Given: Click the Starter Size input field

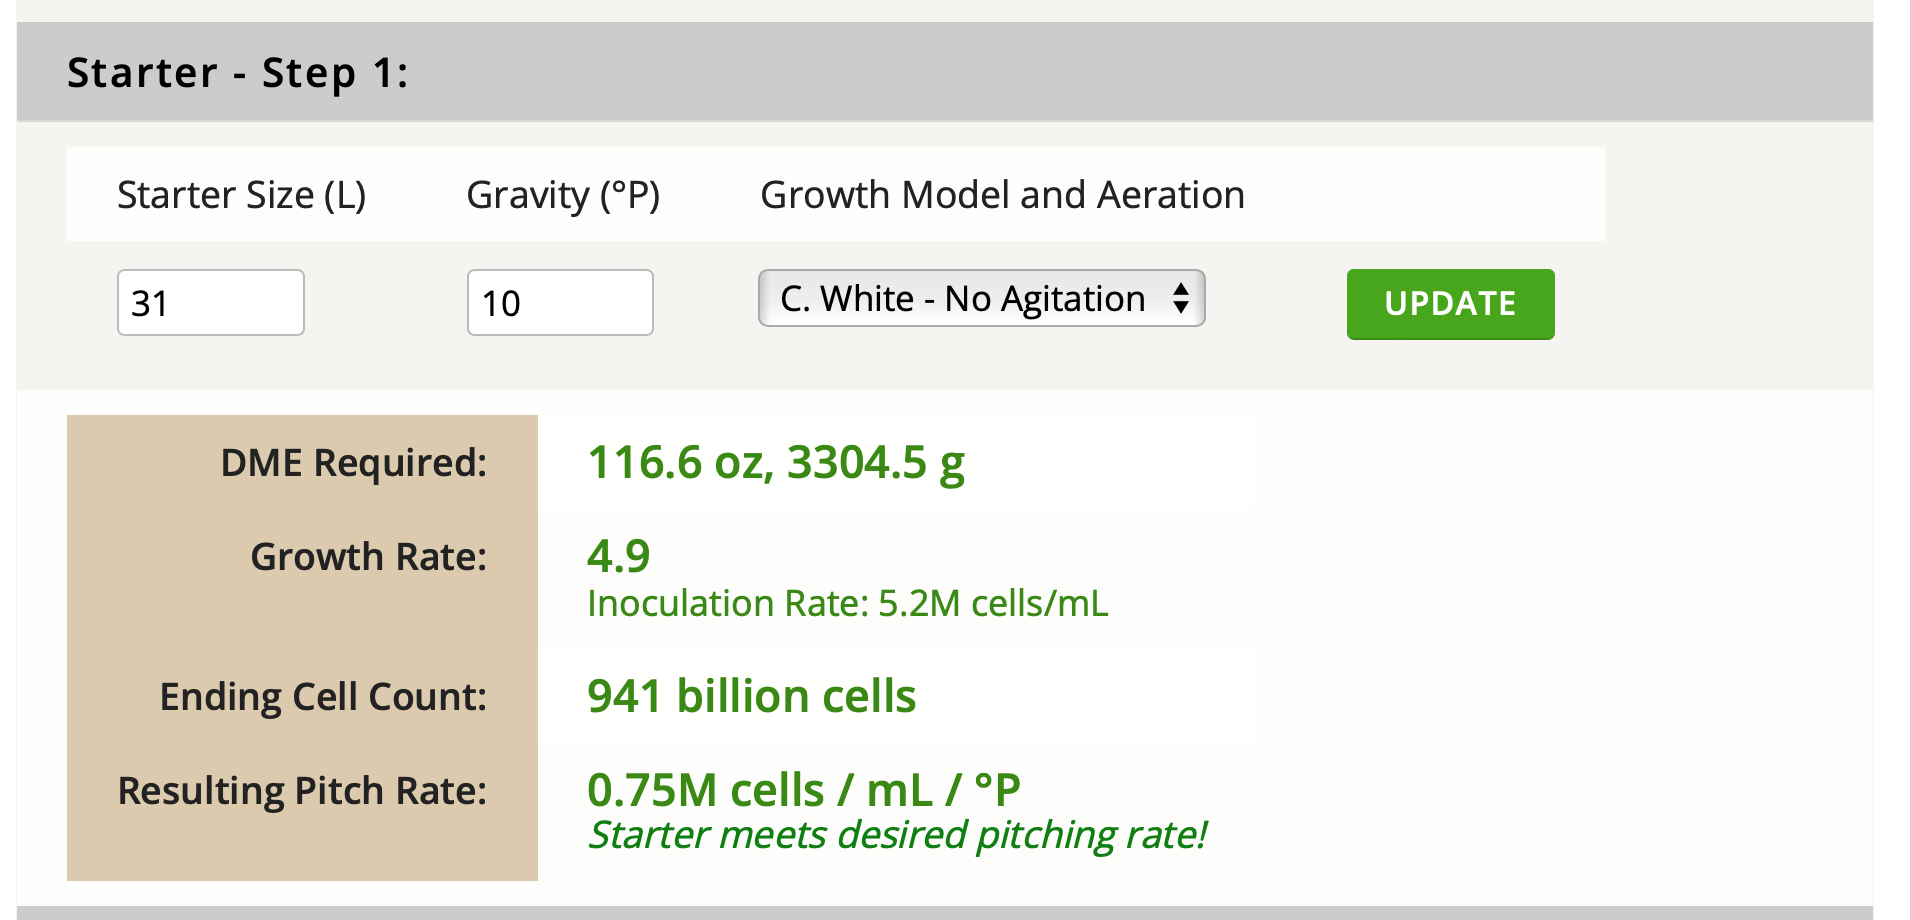Looking at the screenshot, I should [210, 302].
